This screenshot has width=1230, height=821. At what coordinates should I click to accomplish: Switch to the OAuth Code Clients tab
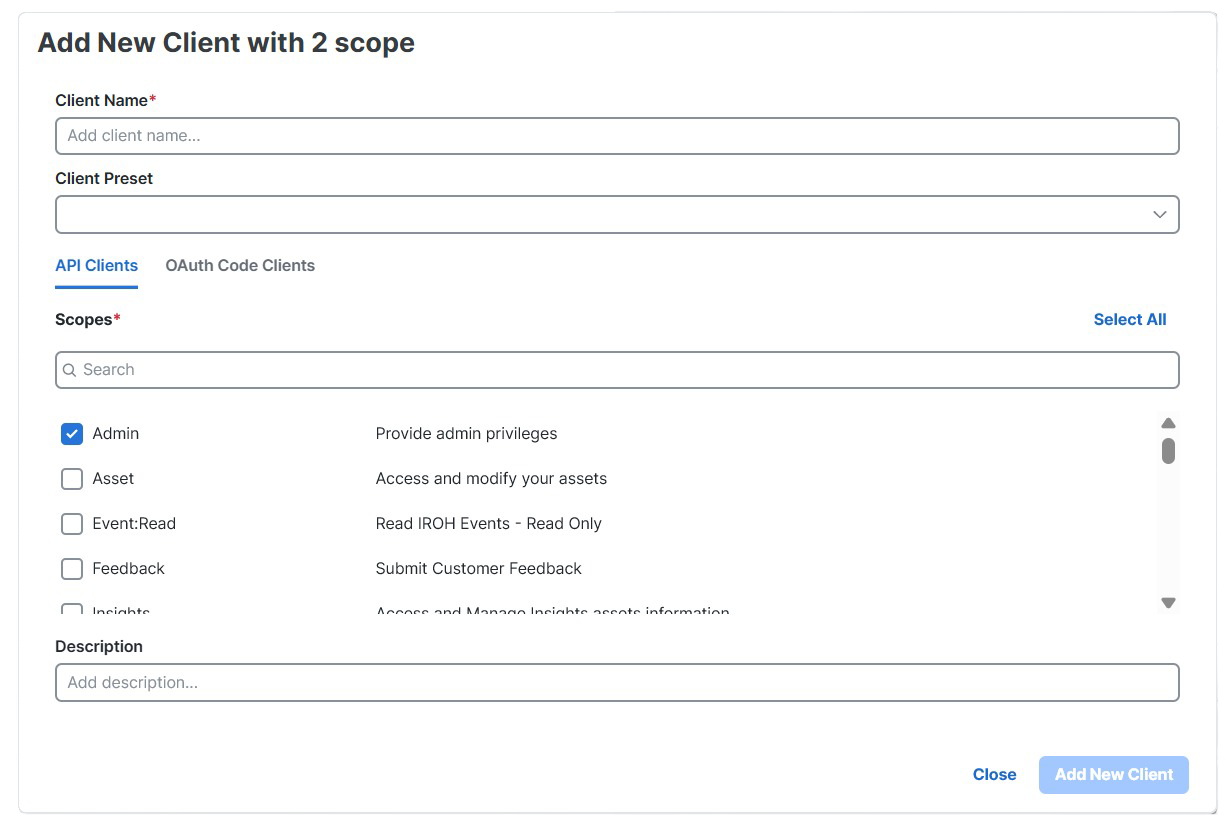(240, 265)
